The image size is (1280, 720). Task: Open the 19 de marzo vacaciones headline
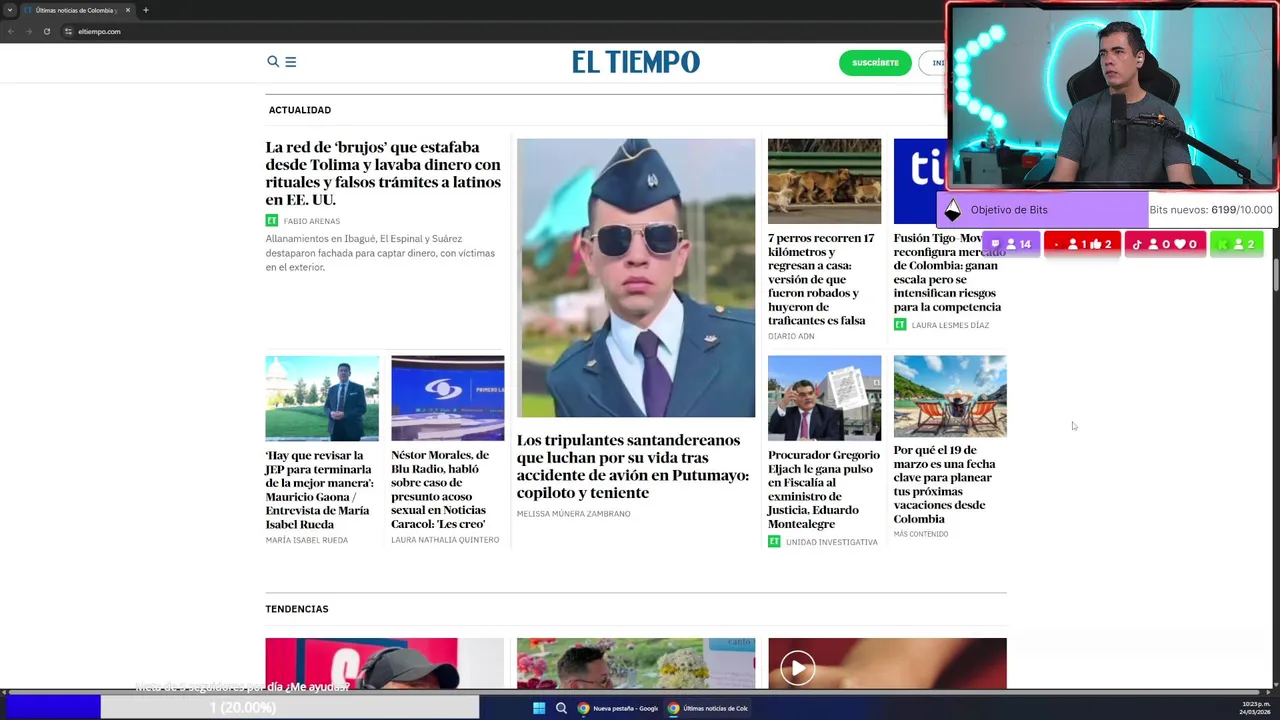coord(944,484)
